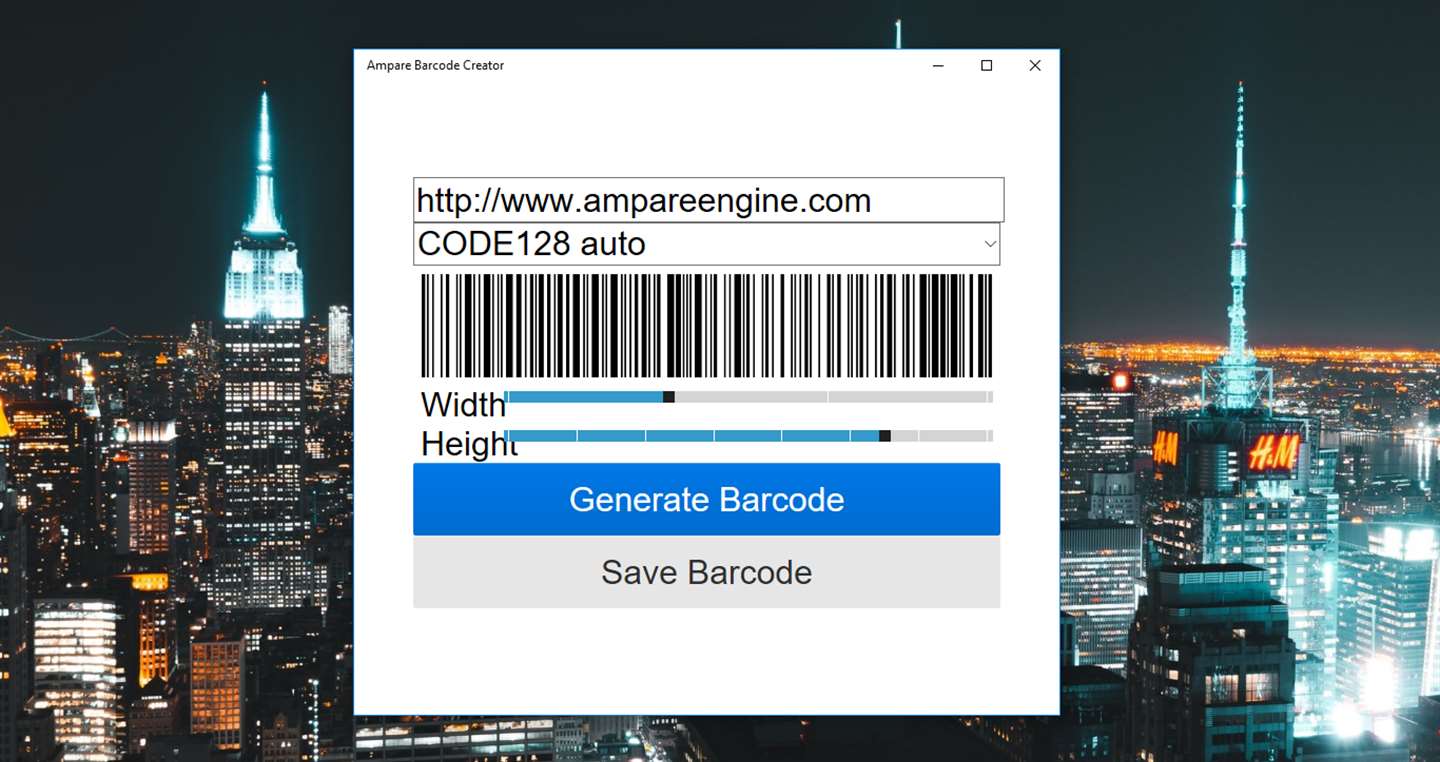Click the Height slider thumb handle
Screen dimensions: 1440x762
click(885, 436)
